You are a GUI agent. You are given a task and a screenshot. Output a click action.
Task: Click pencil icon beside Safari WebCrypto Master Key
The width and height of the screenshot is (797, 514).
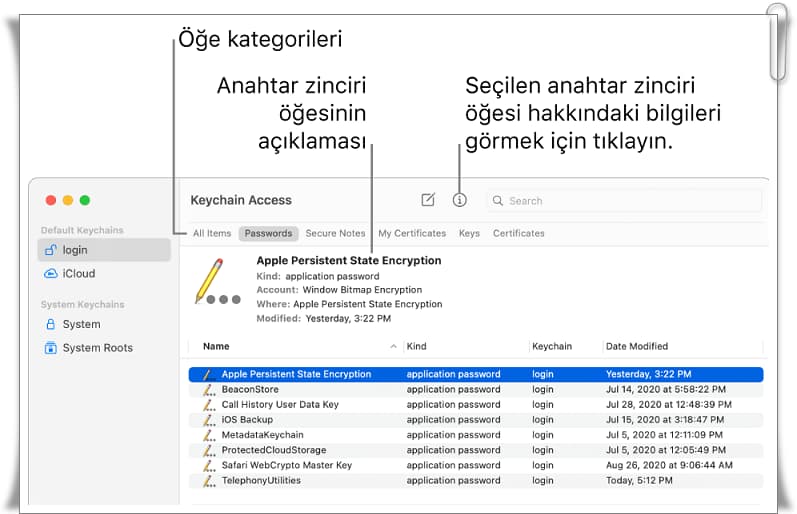coord(209,466)
